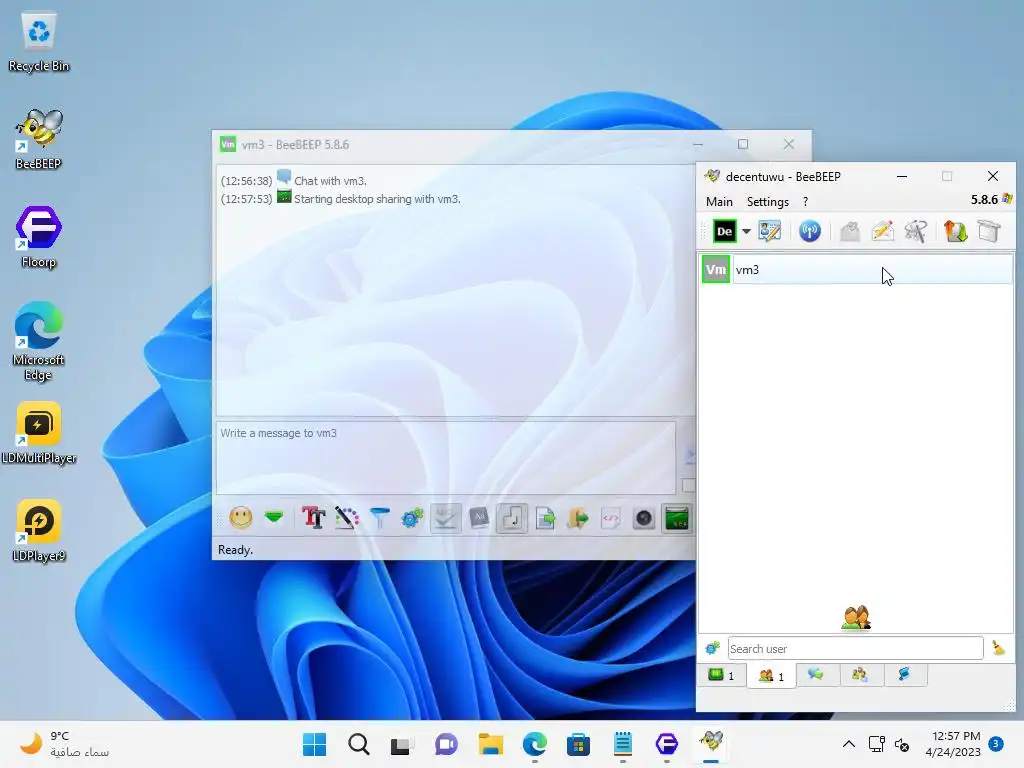Open File Explorer from taskbar
Image resolution: width=1024 pixels, height=768 pixels.
pyautogui.click(x=490, y=744)
